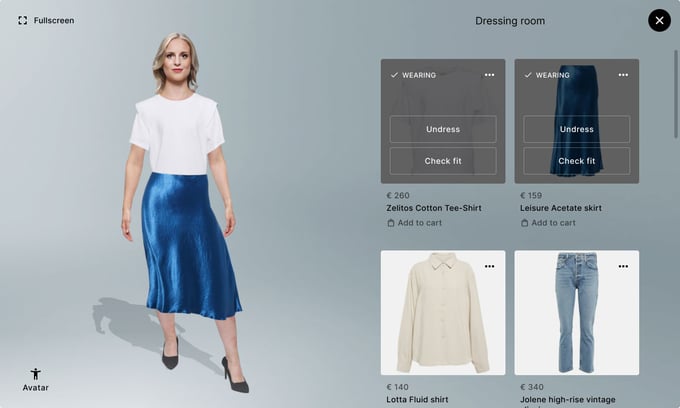Open more options for Leisure Acetate skirt

click(623, 75)
